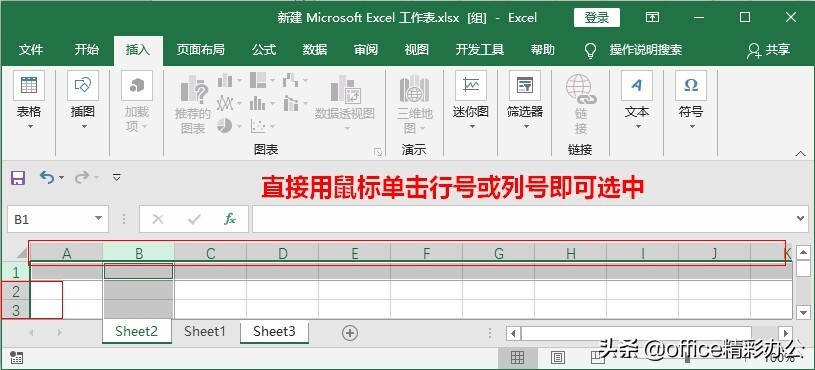Switch to the 数据 (Data) tab
Image resolution: width=815 pixels, height=370 pixels.
pyautogui.click(x=315, y=50)
